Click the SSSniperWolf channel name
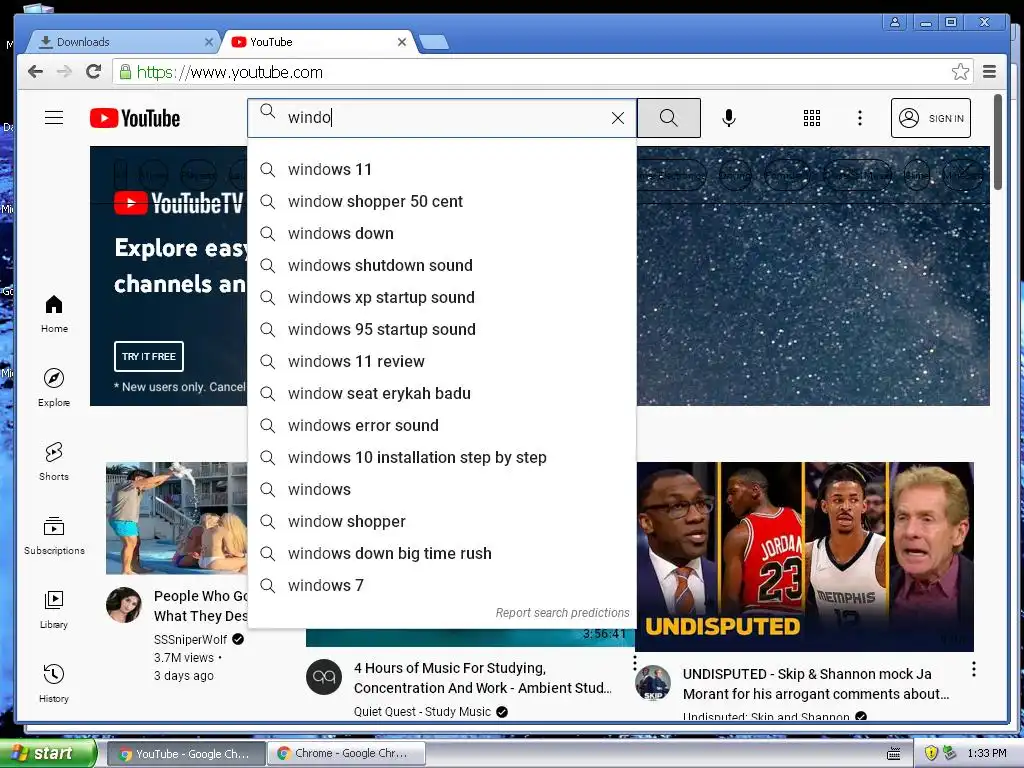 pyautogui.click(x=190, y=639)
